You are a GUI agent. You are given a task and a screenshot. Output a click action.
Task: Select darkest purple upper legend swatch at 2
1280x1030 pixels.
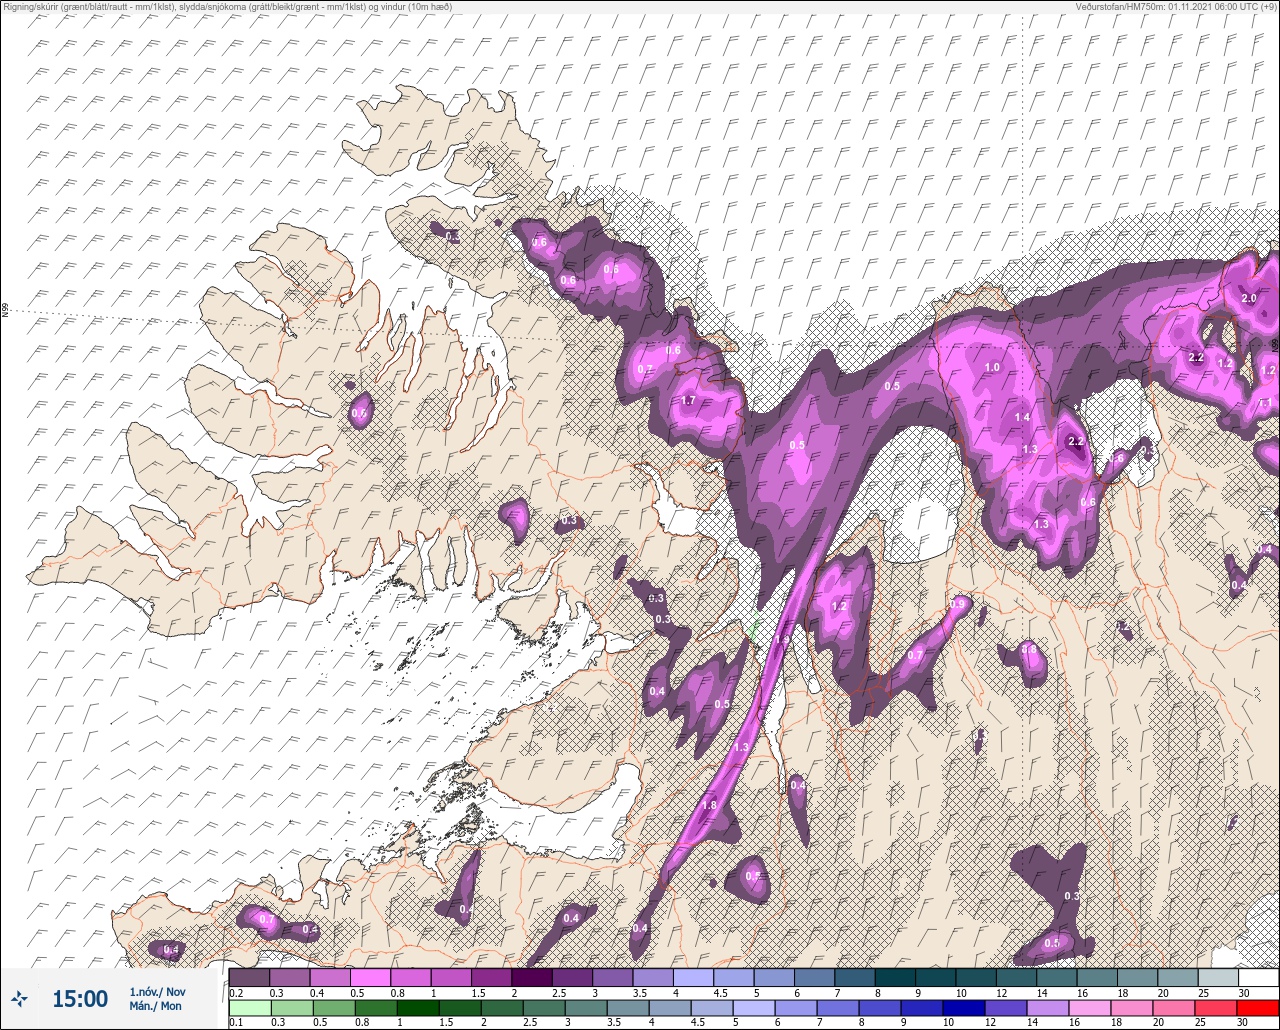click(532, 977)
